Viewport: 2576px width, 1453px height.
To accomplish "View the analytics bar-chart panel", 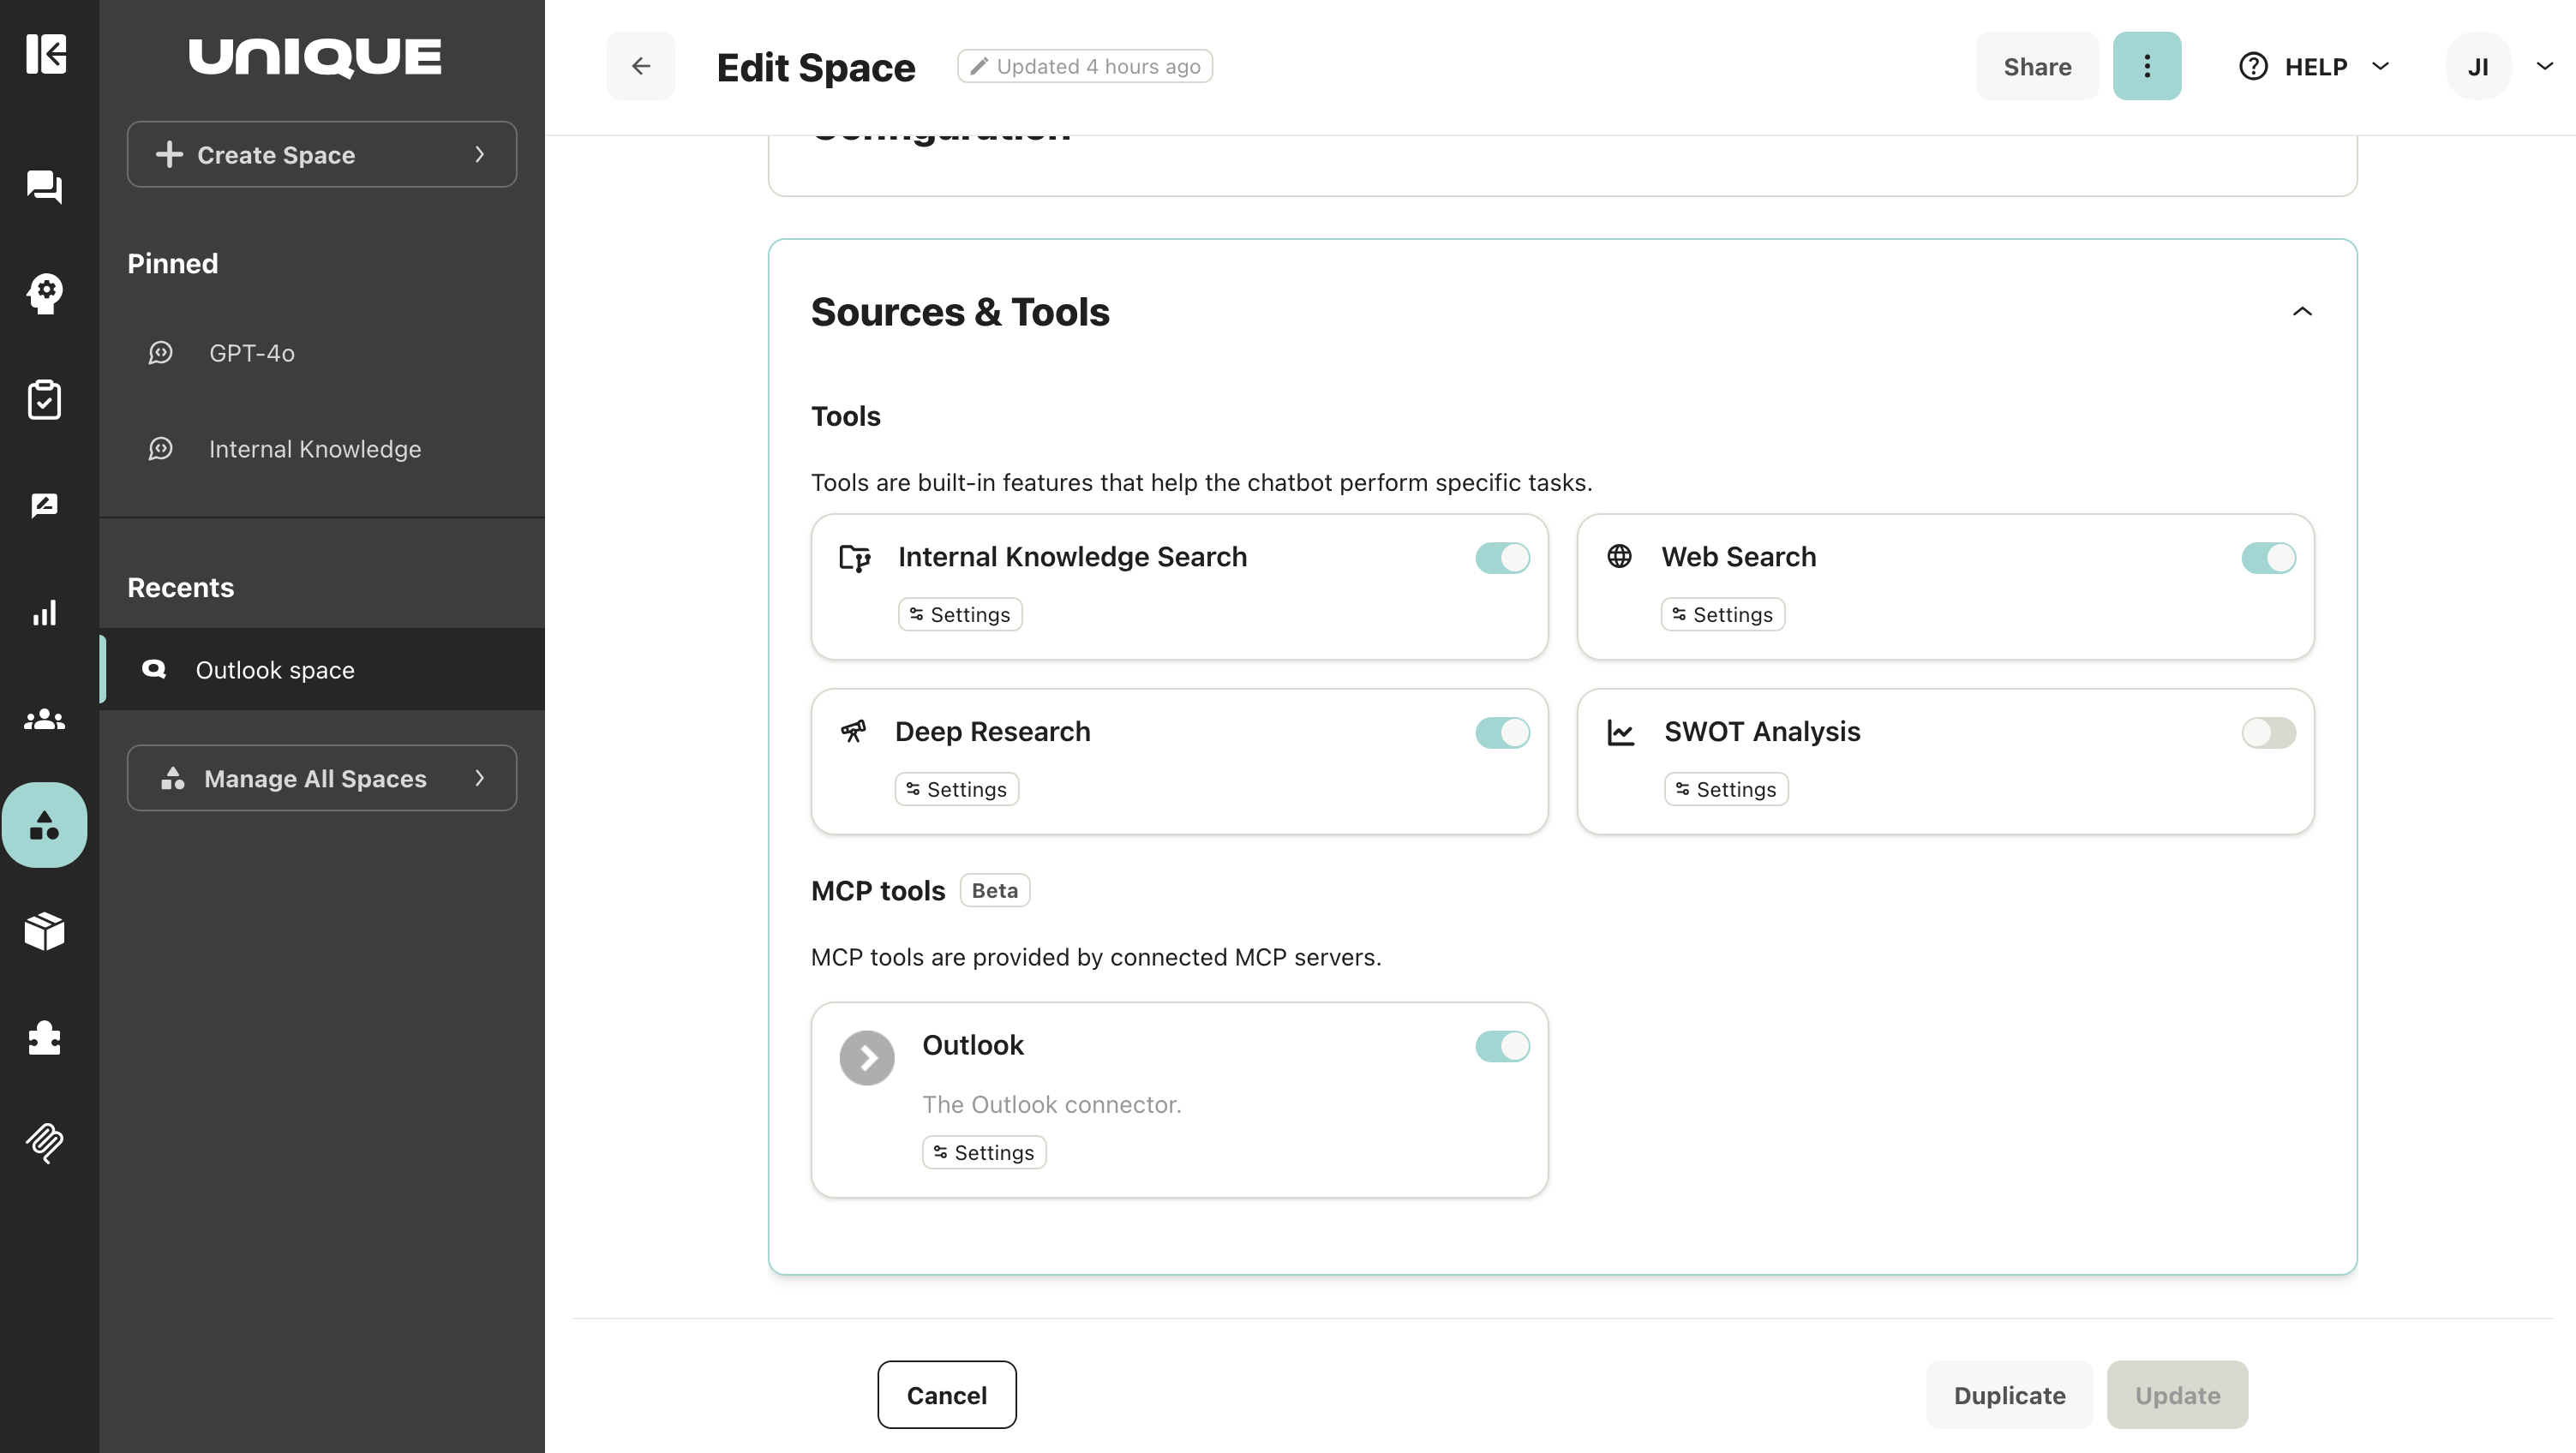I will pyautogui.click(x=44, y=612).
